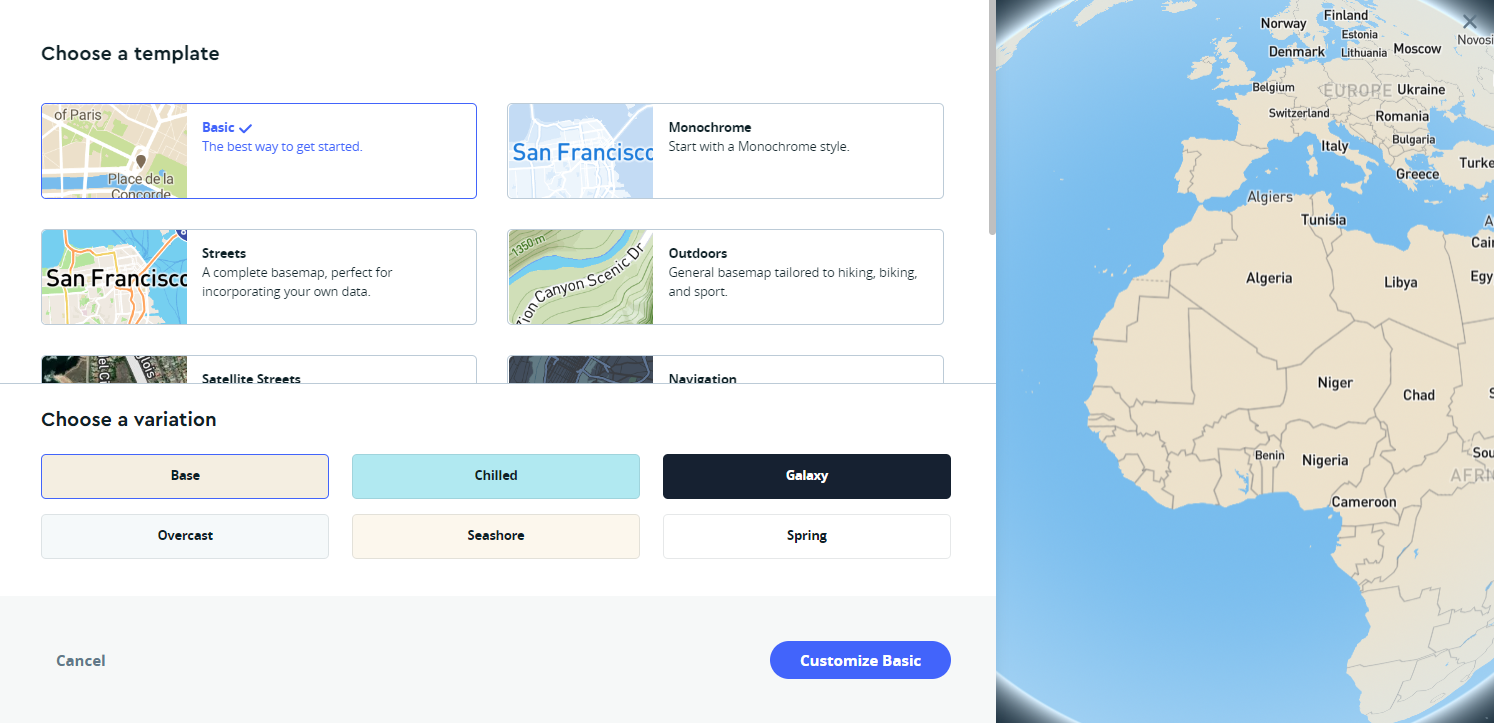Close the map preview with X icon

click(1469, 21)
